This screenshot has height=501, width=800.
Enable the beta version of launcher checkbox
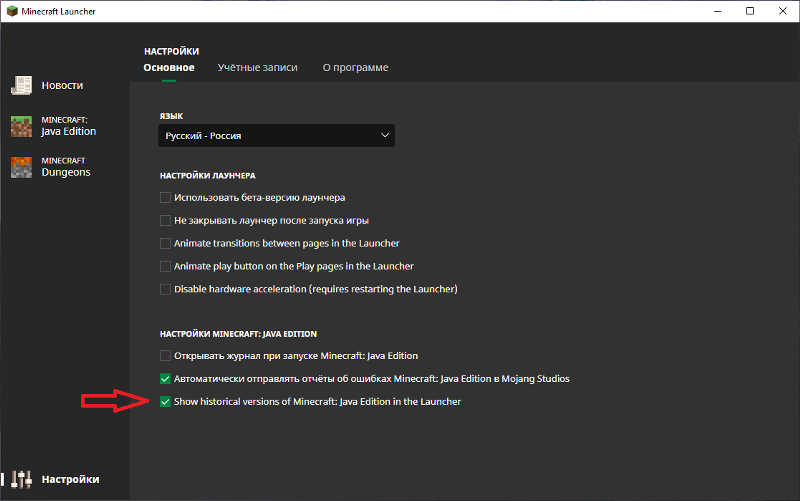(x=166, y=198)
